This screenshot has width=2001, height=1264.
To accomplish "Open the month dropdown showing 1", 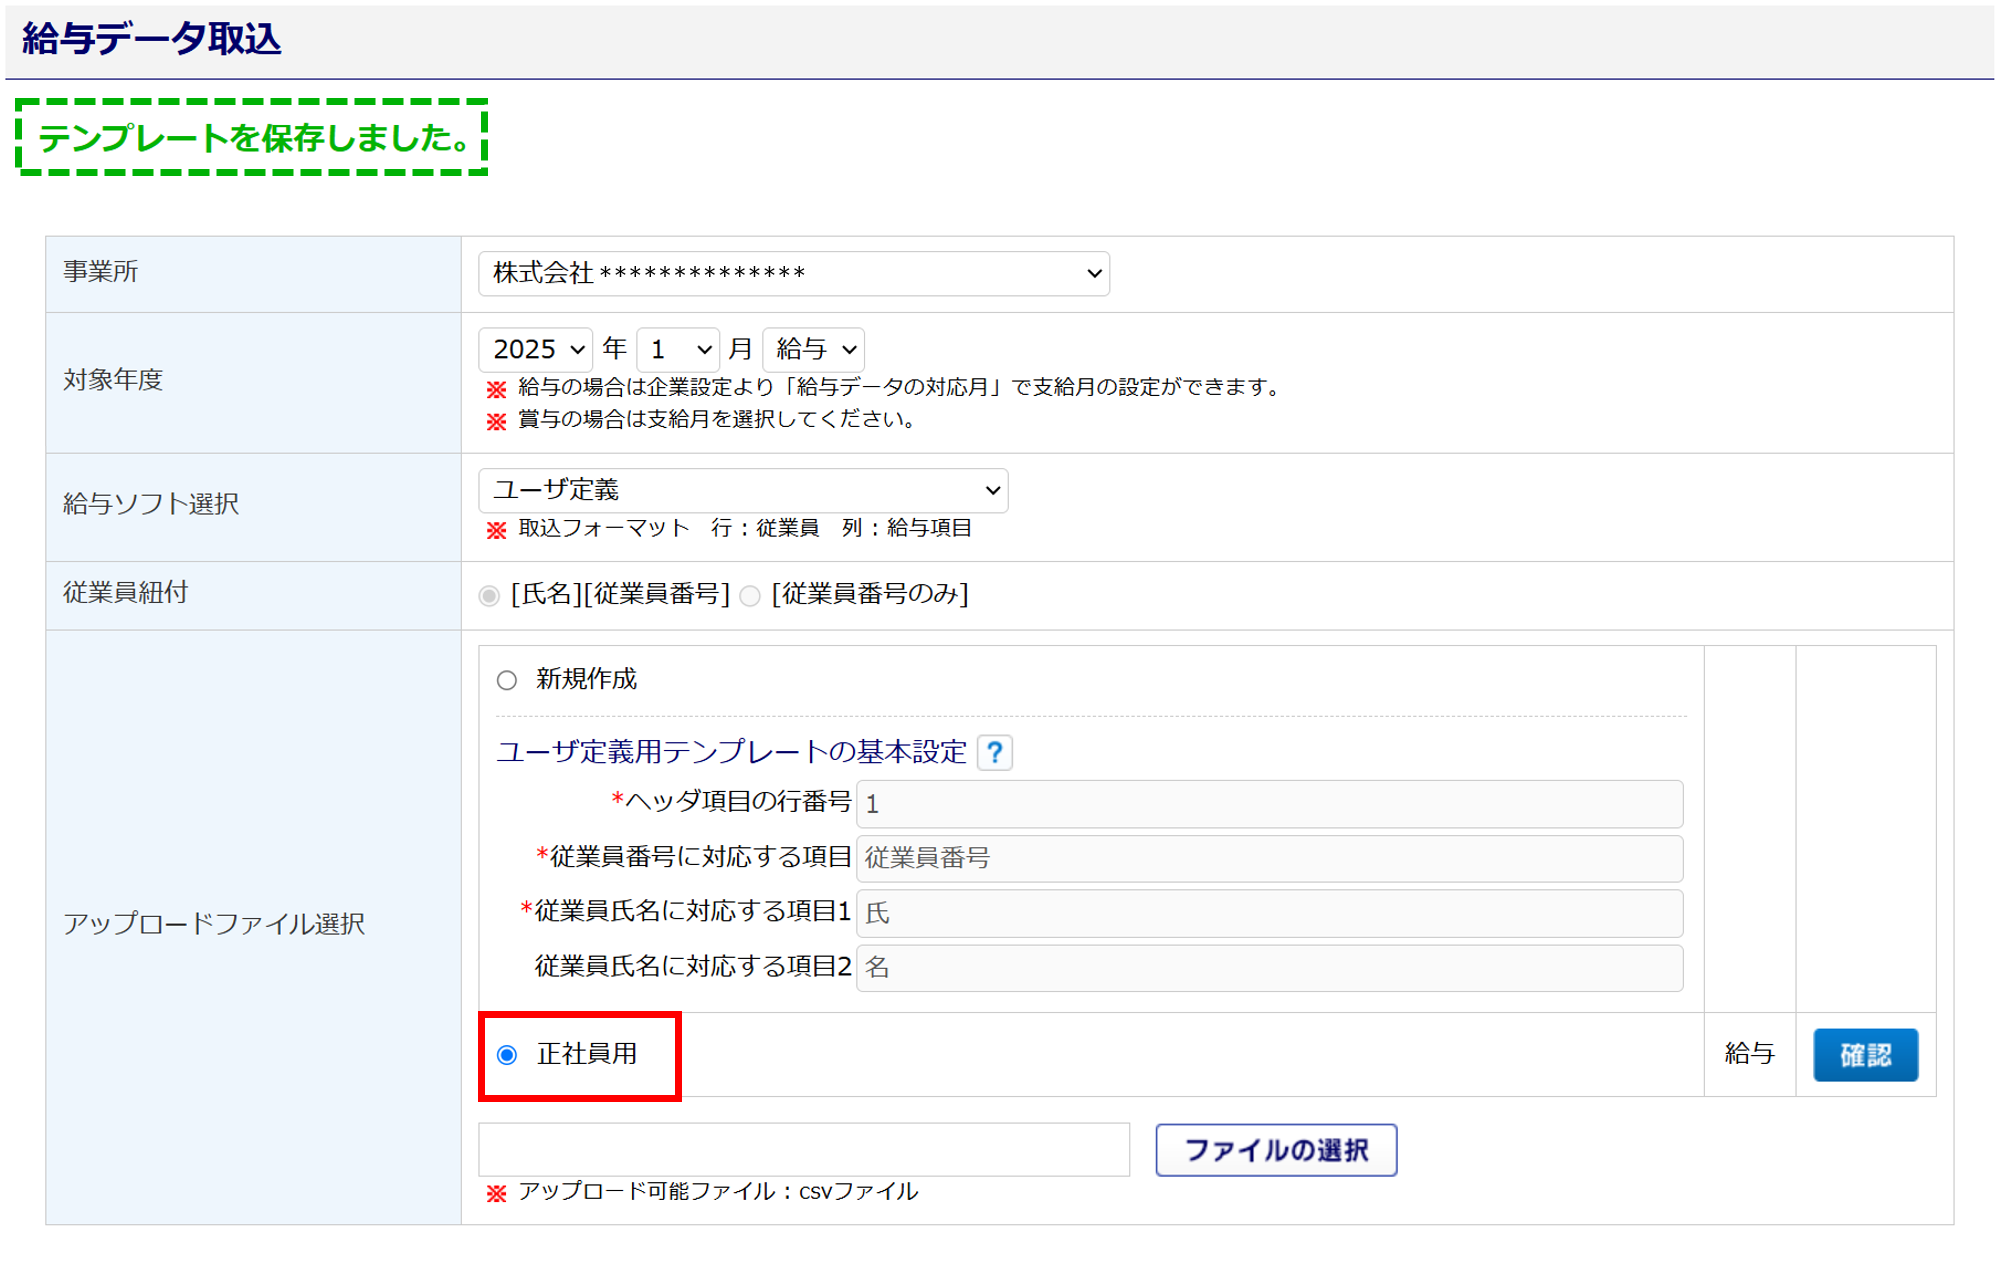I will pos(678,350).
